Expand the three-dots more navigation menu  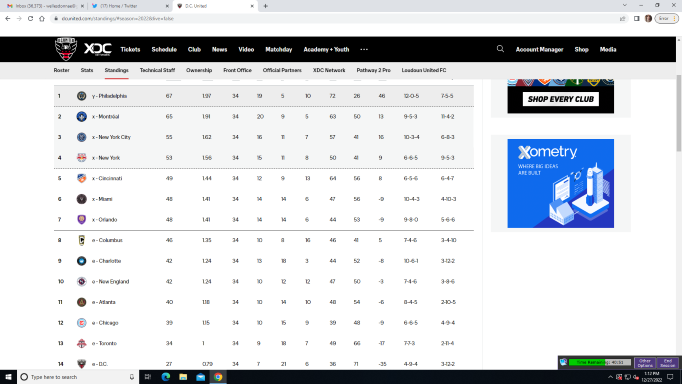click(x=364, y=50)
